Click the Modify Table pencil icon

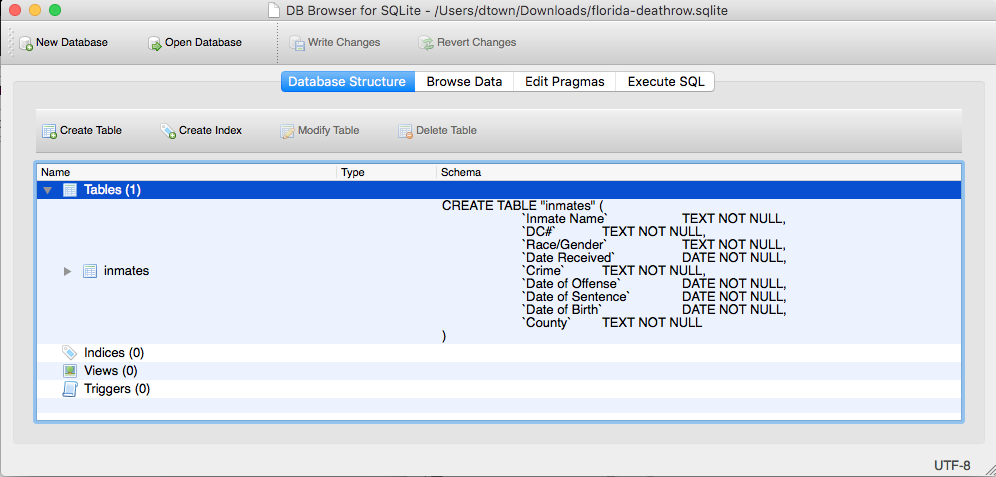pyautogui.click(x=288, y=131)
